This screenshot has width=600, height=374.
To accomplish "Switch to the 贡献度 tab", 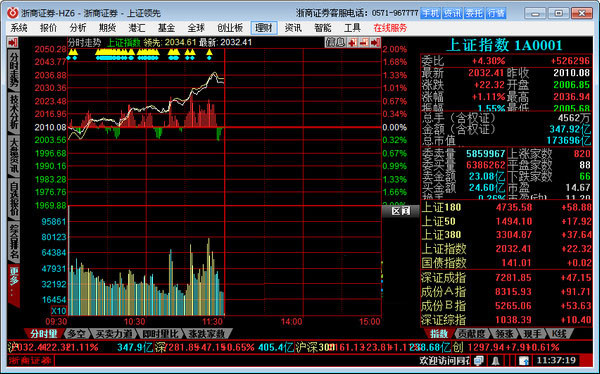I will 471,334.
